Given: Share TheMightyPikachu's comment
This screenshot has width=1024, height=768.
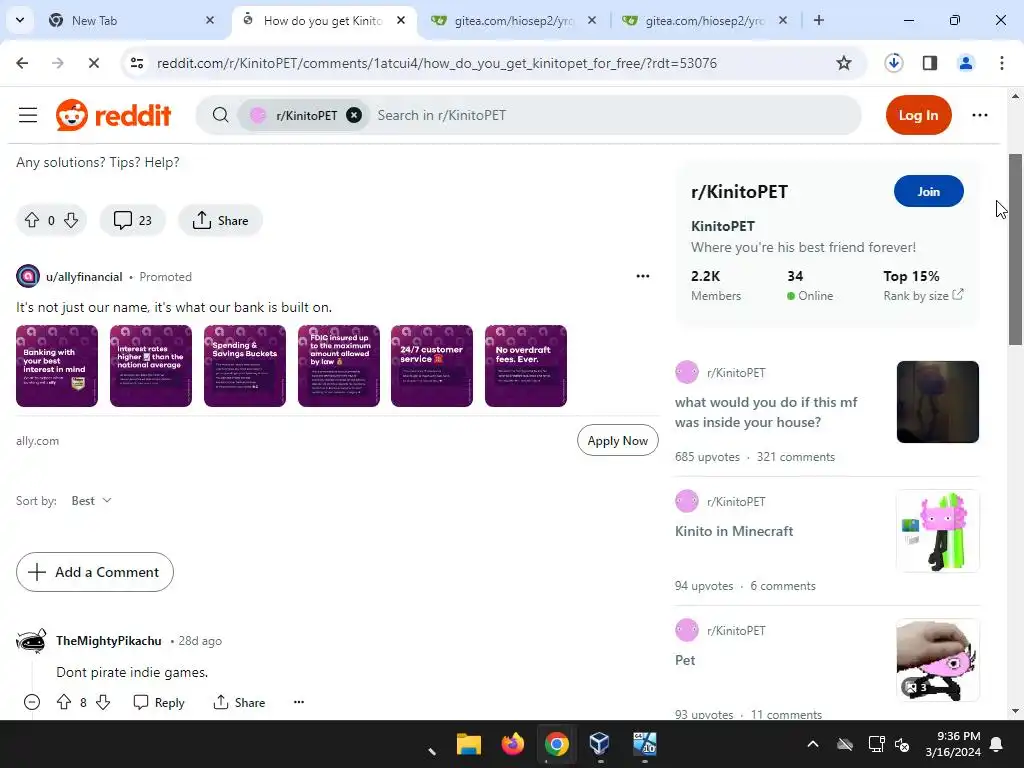Looking at the screenshot, I should coord(239,702).
